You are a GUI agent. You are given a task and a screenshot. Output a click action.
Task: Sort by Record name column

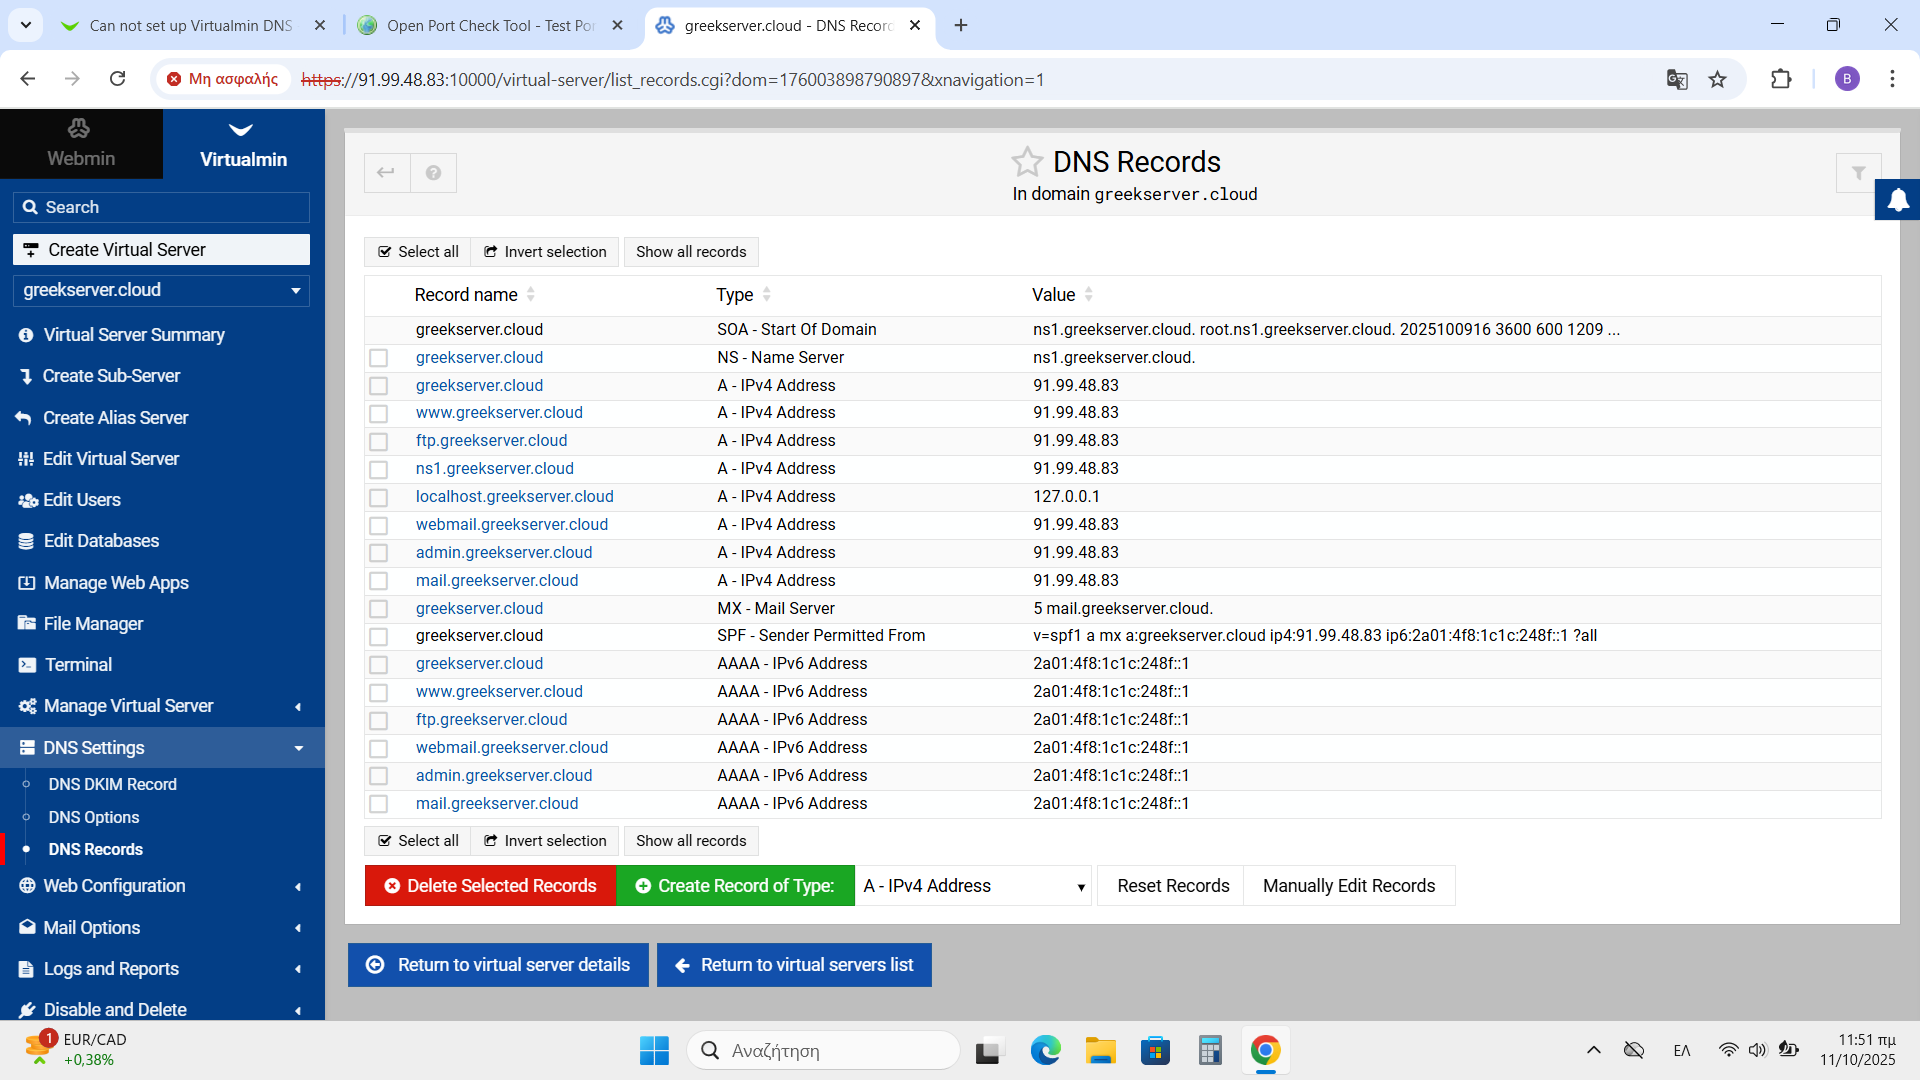[466, 295]
